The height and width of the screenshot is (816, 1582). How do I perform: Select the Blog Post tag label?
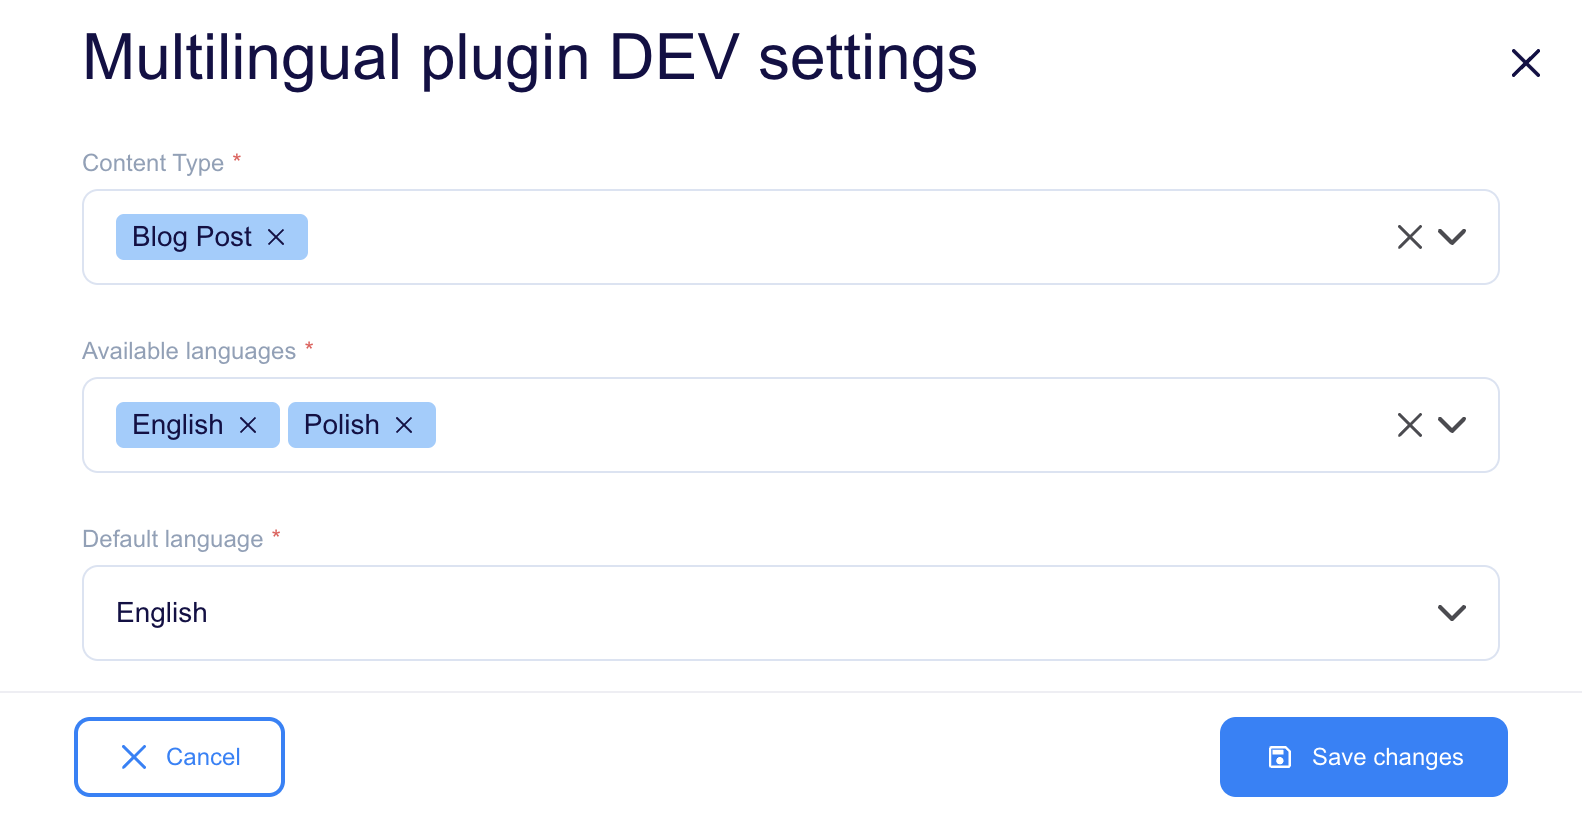pyautogui.click(x=192, y=237)
